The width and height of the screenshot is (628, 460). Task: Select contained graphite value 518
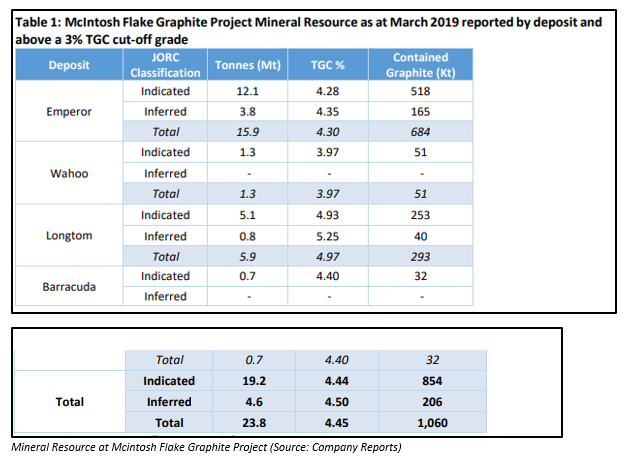tap(421, 91)
